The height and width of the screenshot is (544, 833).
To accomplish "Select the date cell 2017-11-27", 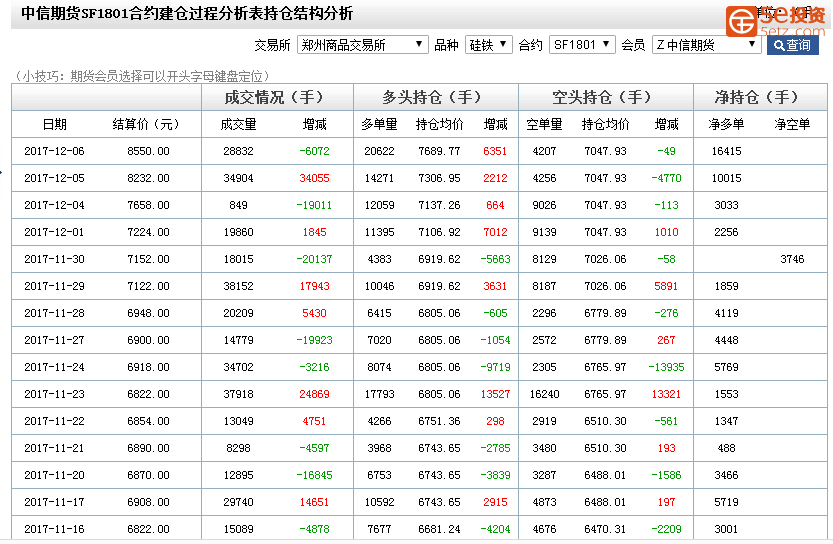I will point(54,340).
